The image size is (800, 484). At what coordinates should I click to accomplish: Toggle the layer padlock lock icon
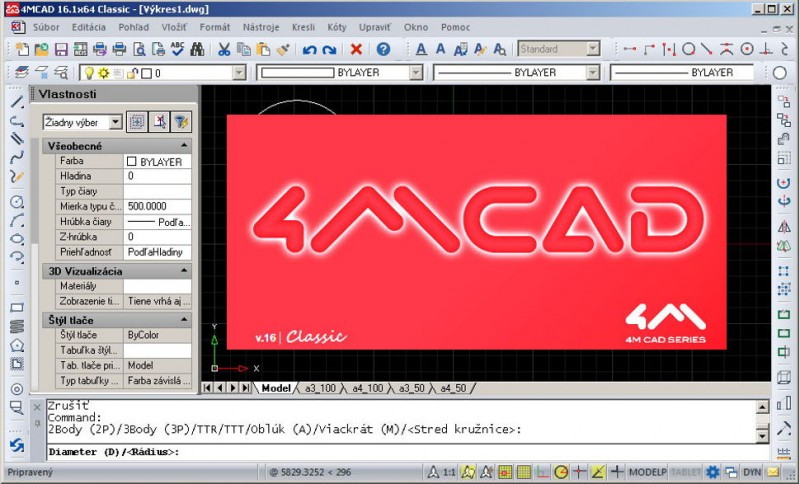coord(133,73)
